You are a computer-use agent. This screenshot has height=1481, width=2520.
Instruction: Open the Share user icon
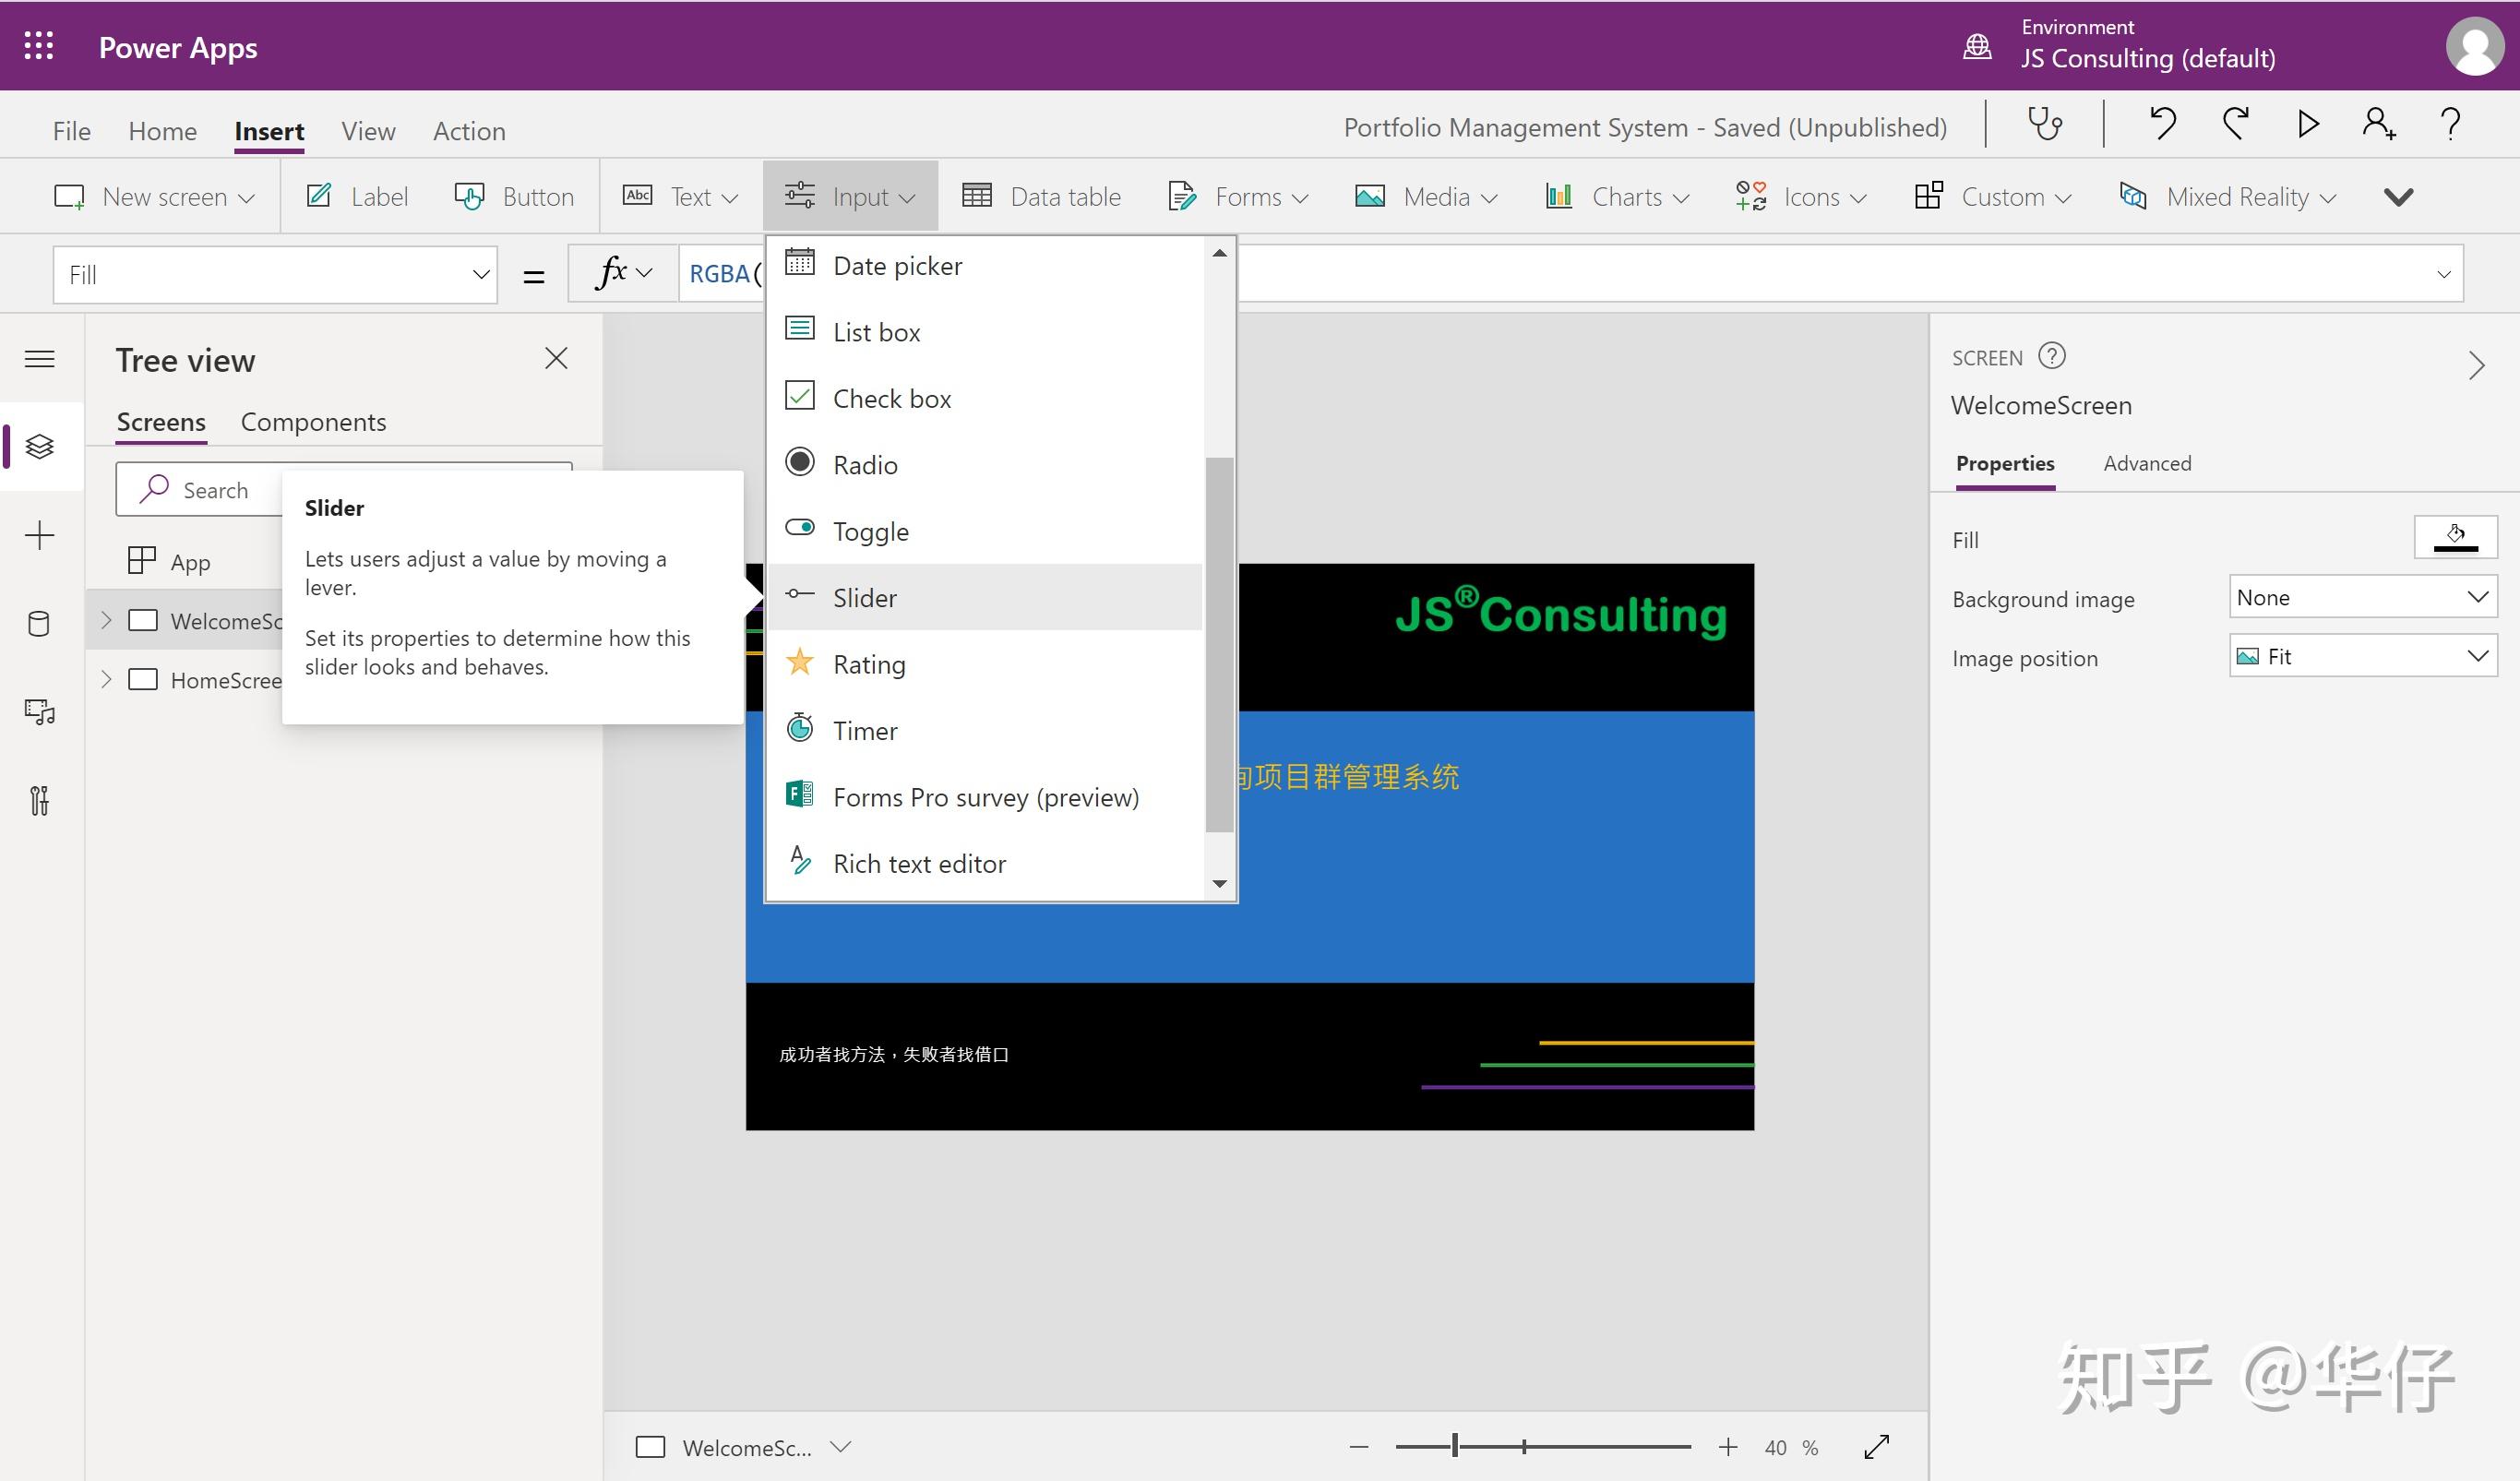[x=2378, y=125]
